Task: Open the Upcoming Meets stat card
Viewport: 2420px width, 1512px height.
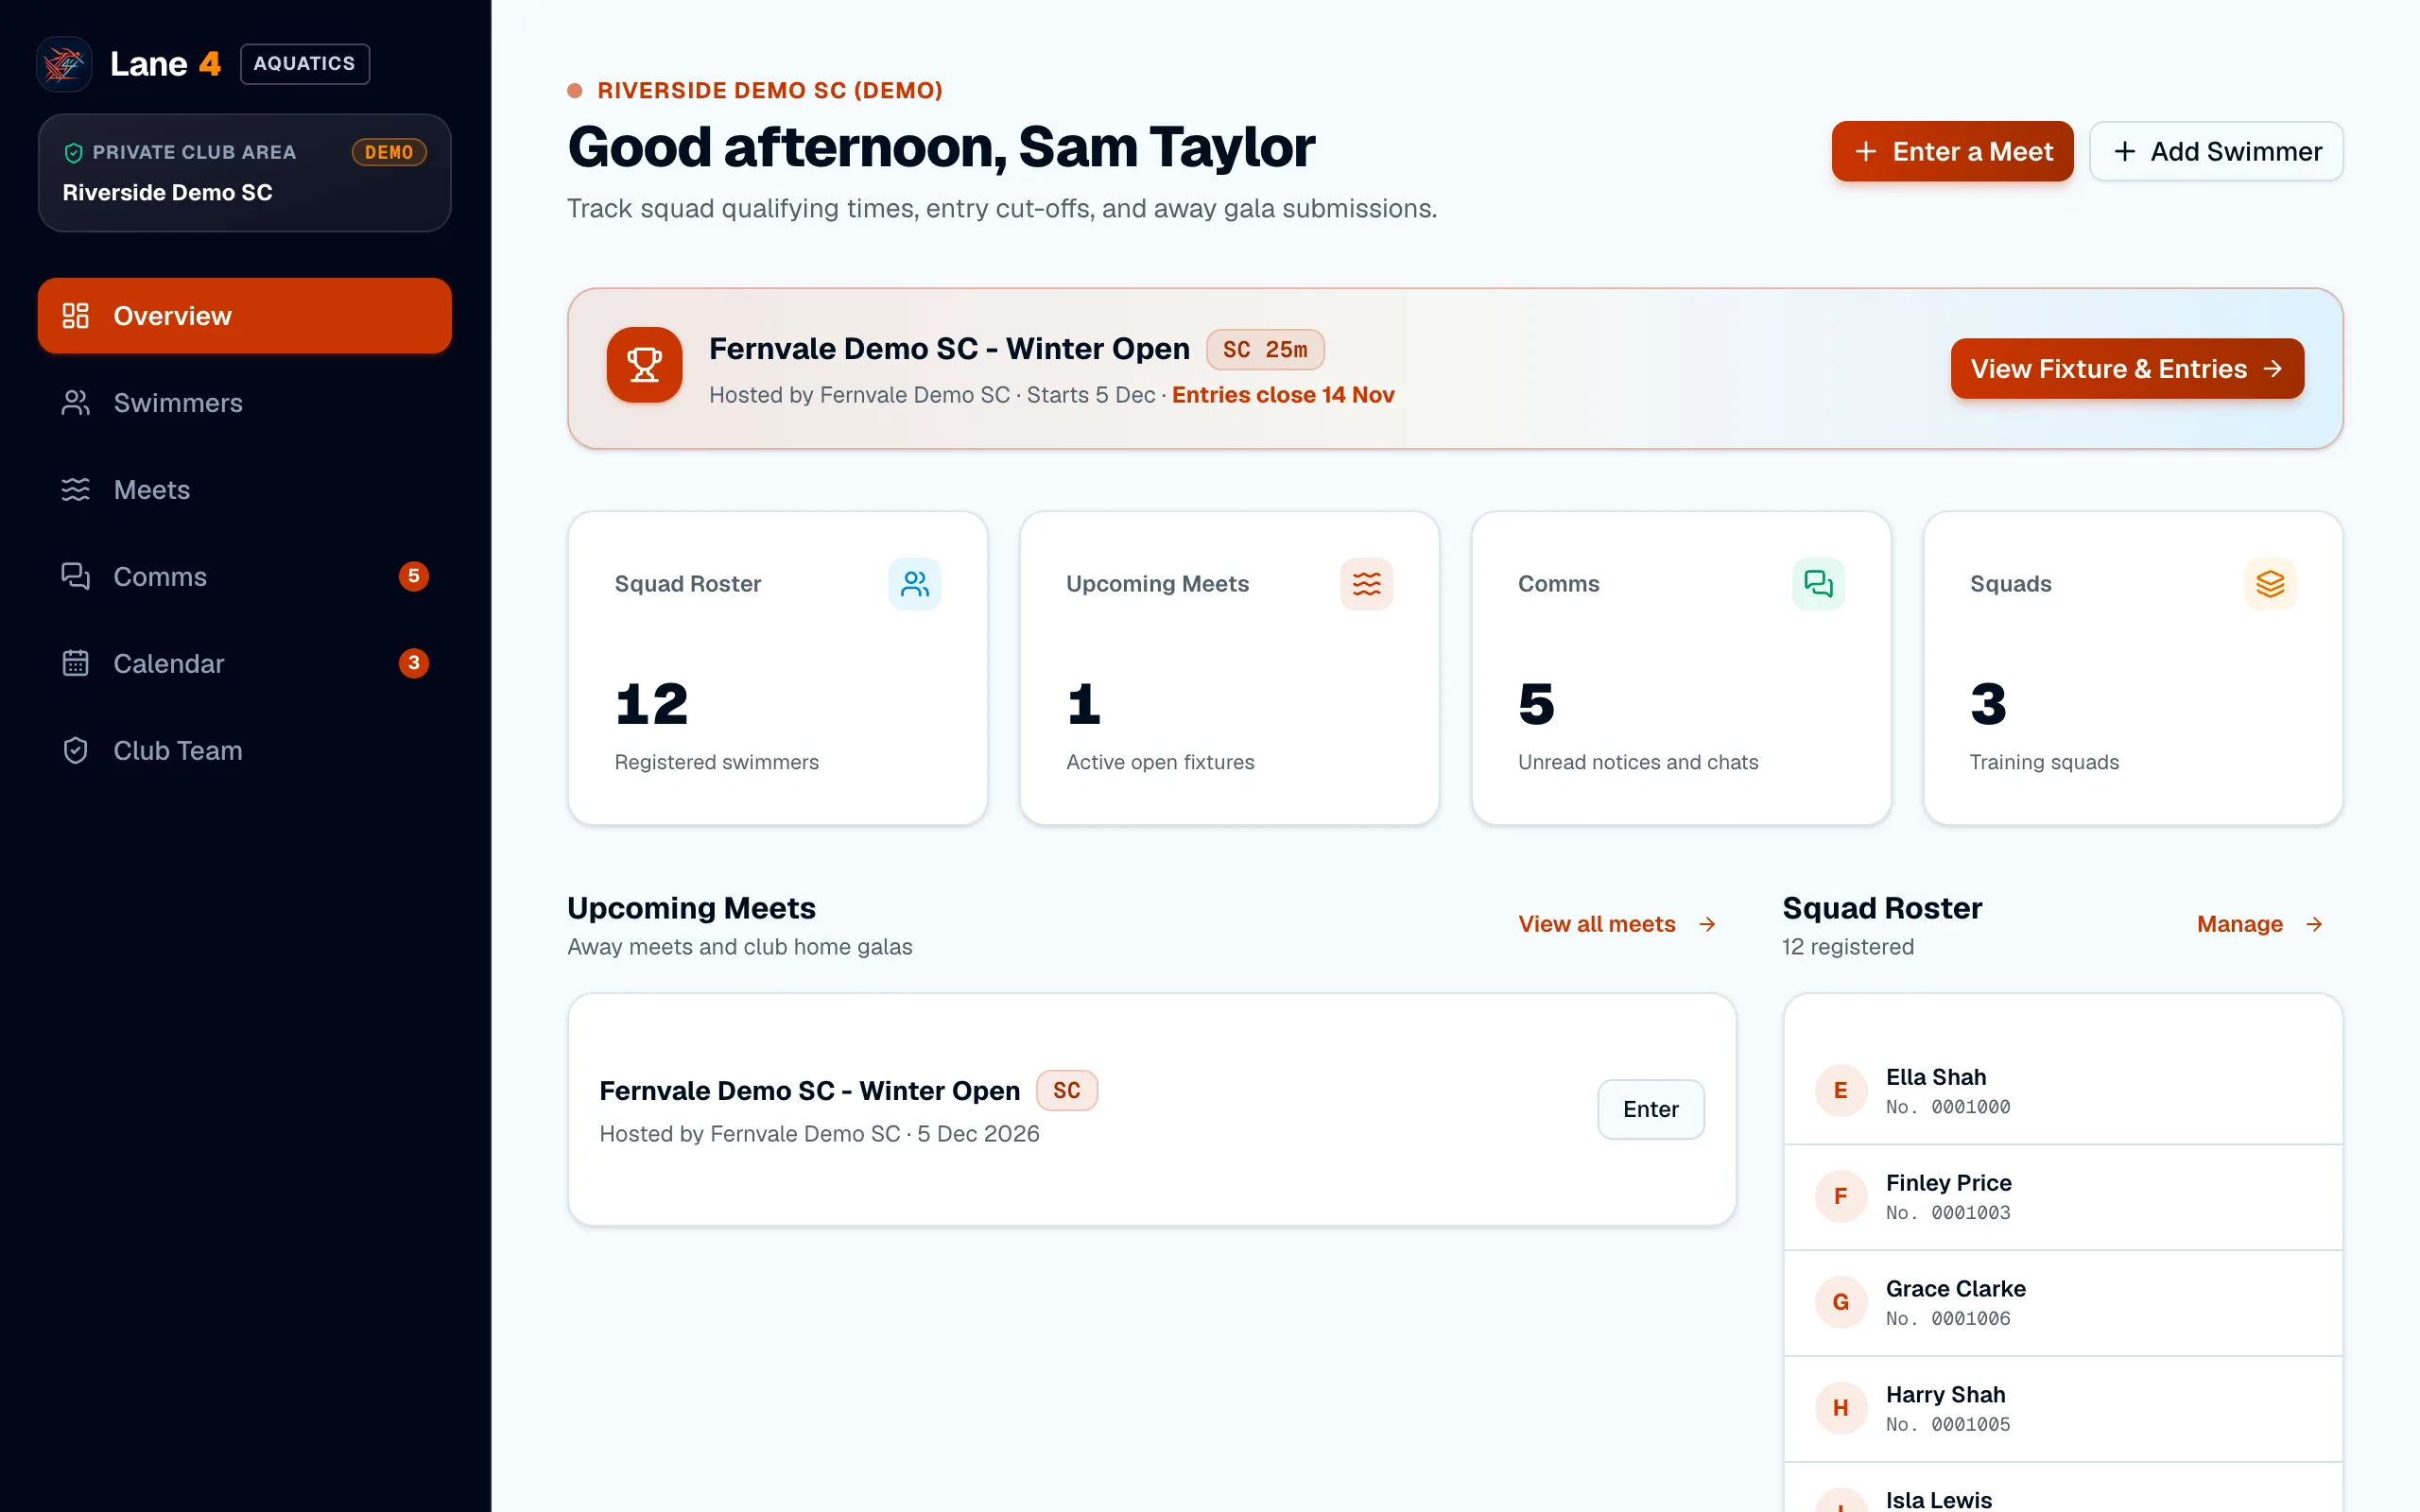Action: point(1229,669)
